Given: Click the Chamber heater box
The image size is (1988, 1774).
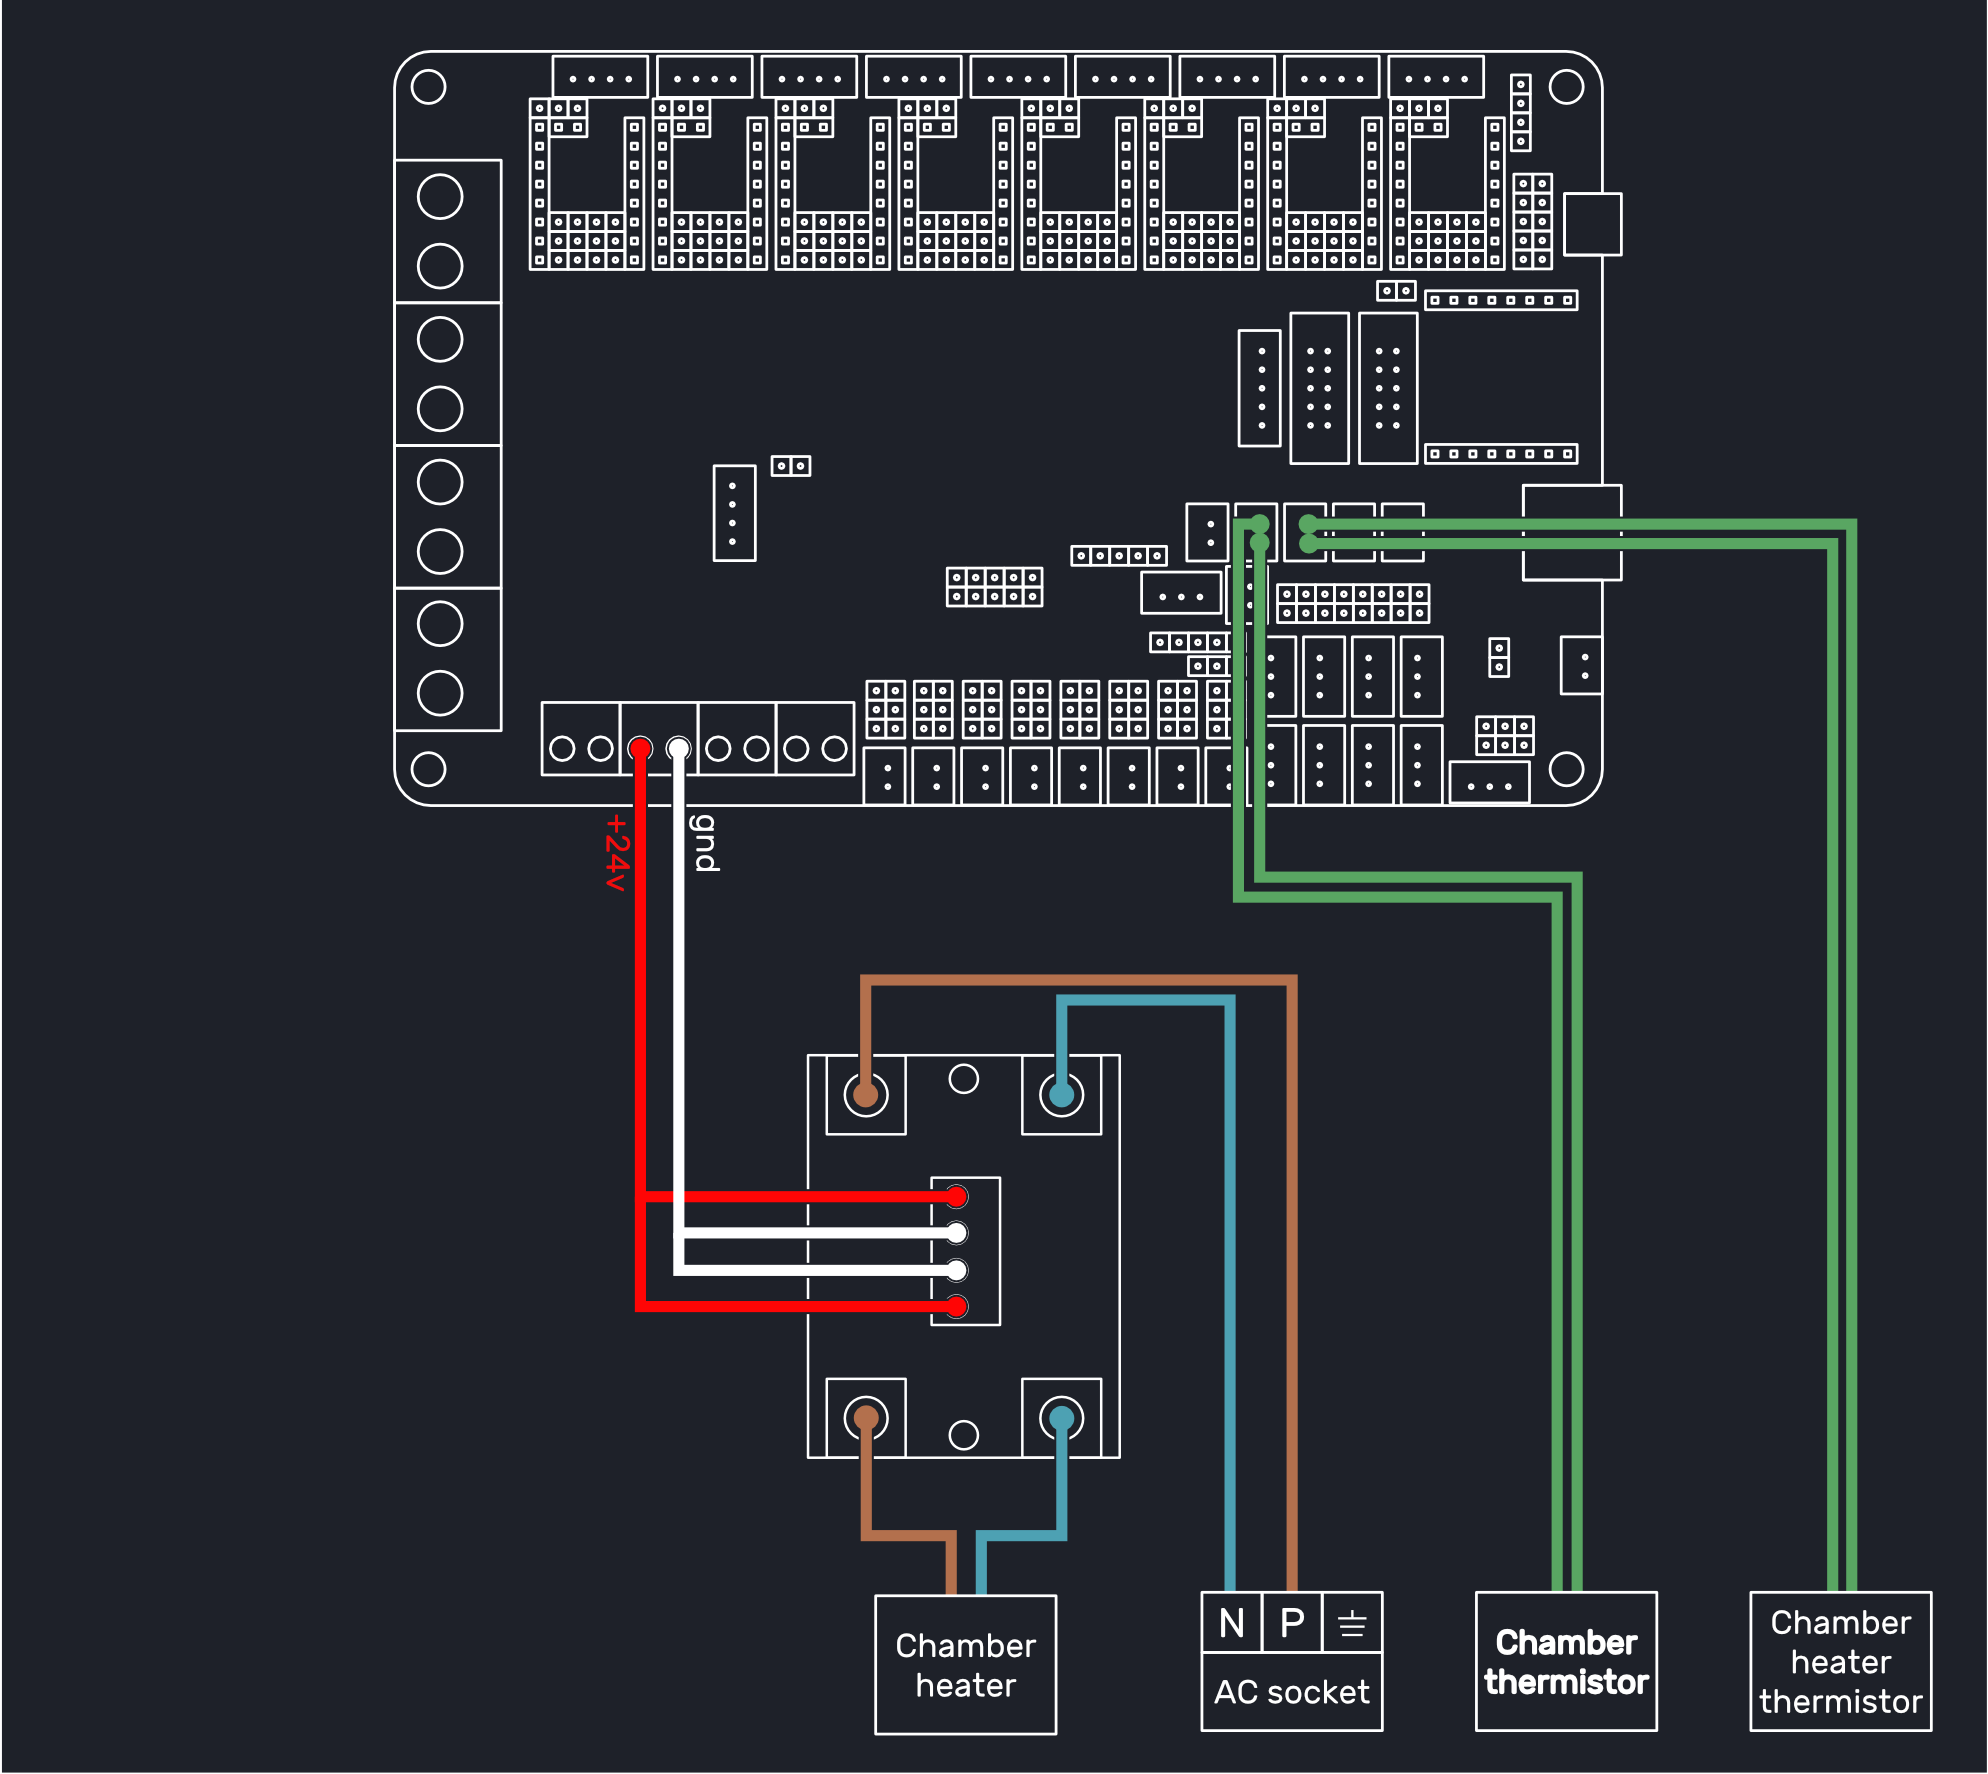Looking at the screenshot, I should tap(965, 1664).
